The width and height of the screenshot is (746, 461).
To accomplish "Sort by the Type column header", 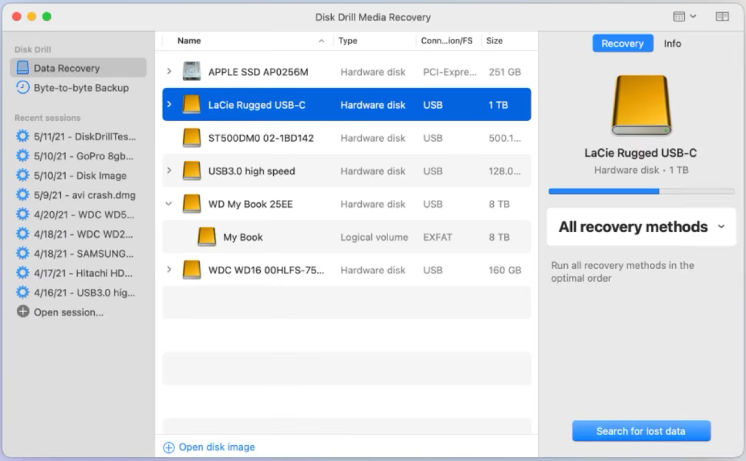I will pyautogui.click(x=348, y=40).
